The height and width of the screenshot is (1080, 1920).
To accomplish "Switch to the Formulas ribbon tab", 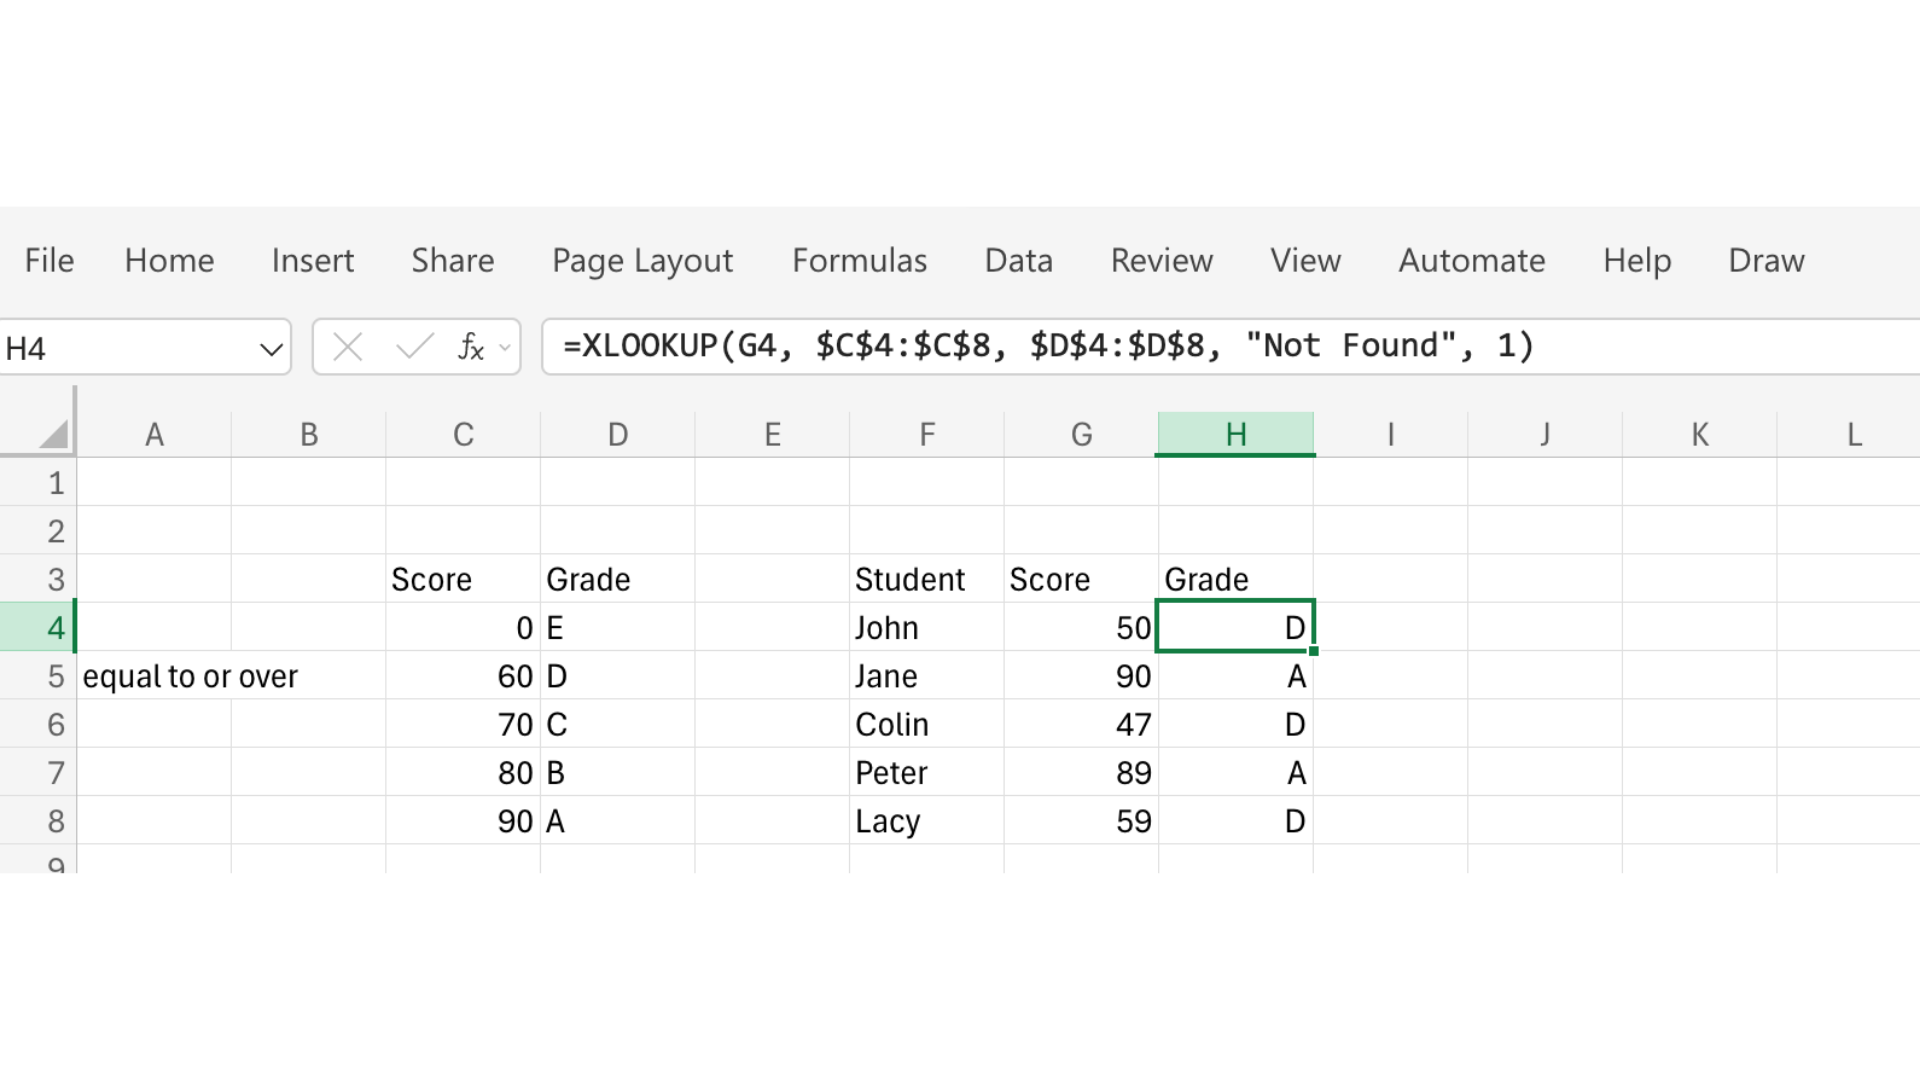I will pyautogui.click(x=858, y=261).
